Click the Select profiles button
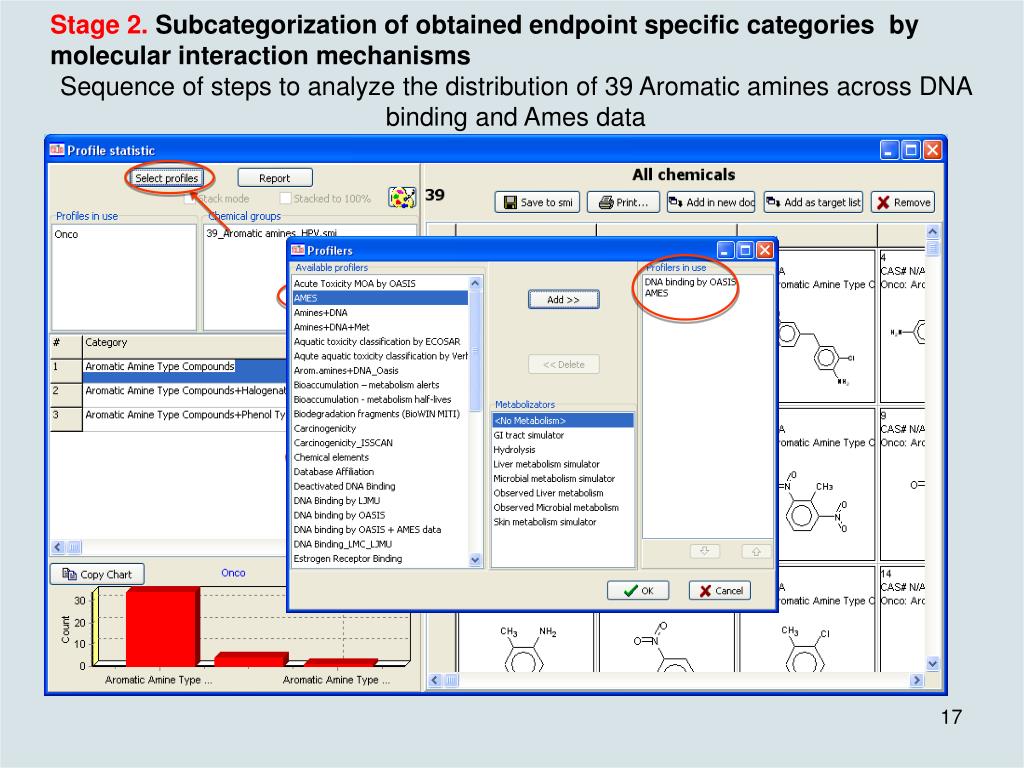The height and width of the screenshot is (768, 1024). [x=167, y=178]
